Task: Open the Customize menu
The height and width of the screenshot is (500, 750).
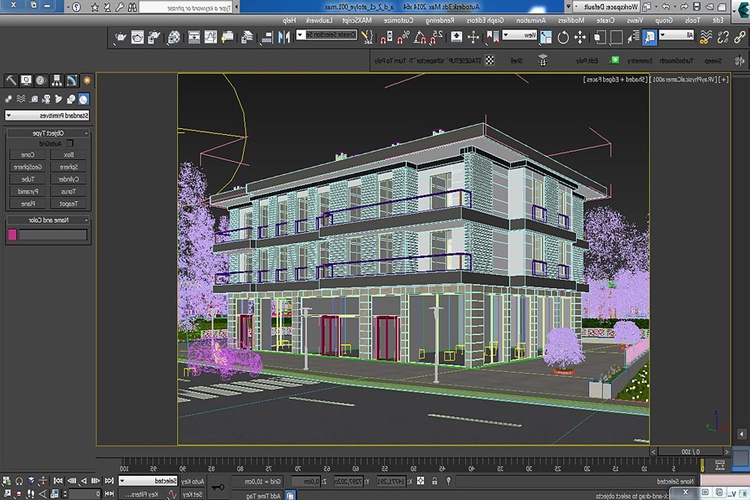Action: 398,21
